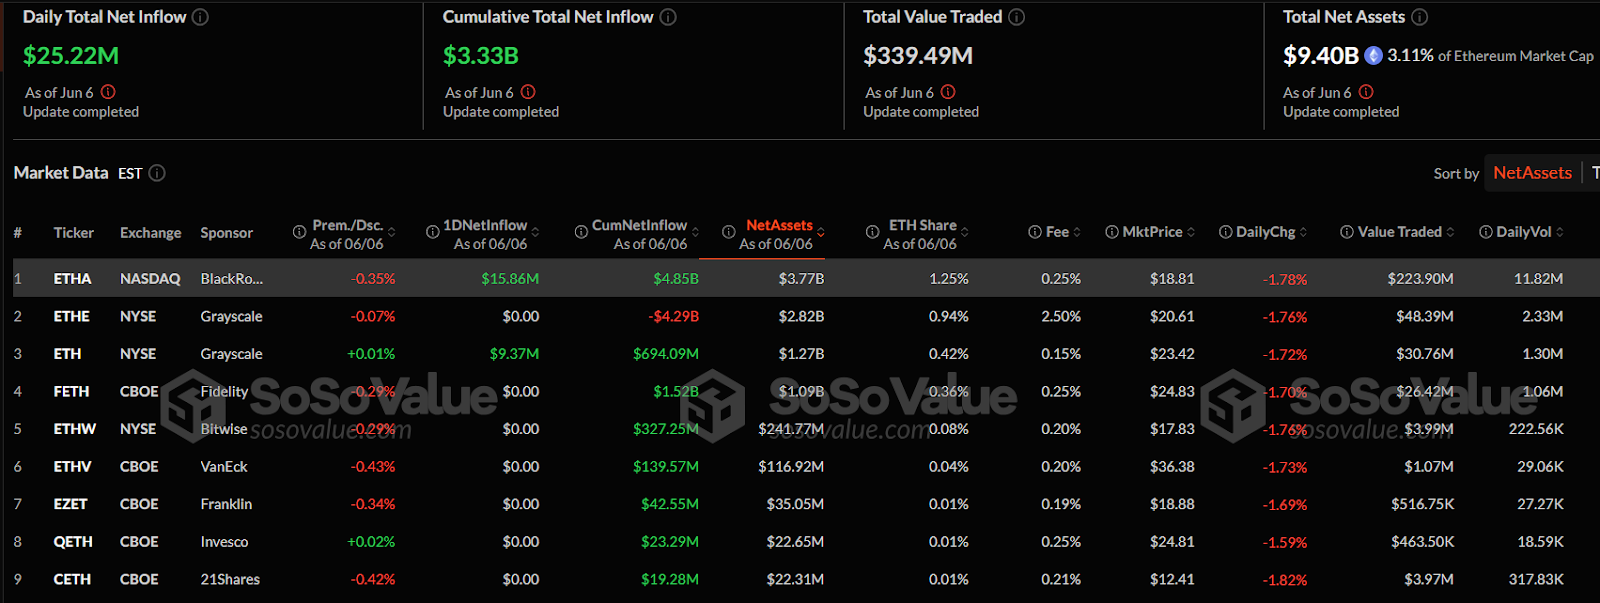Screen dimensions: 1600x603
Task: Click the 3.11% of Ethereum Market Cap text
Action: click(x=1490, y=56)
